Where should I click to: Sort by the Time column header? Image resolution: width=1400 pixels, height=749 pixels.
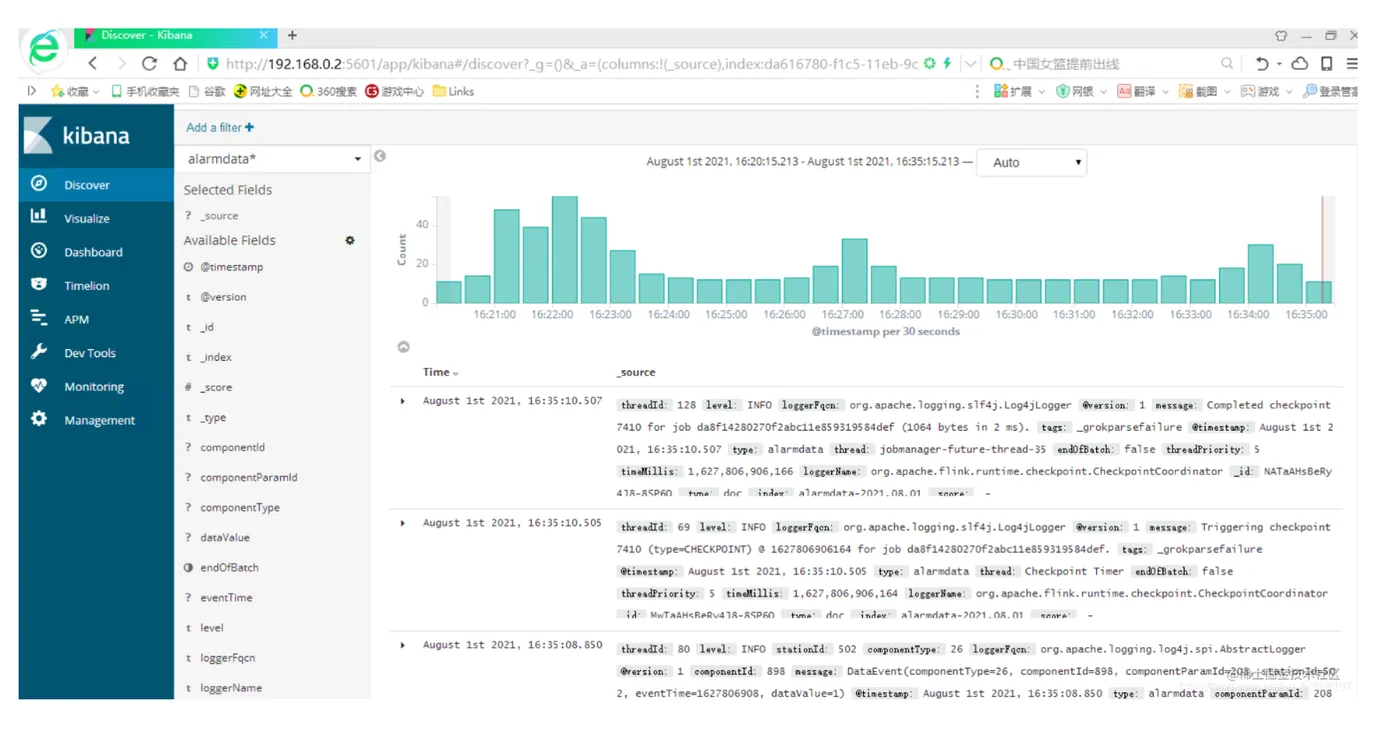click(440, 372)
